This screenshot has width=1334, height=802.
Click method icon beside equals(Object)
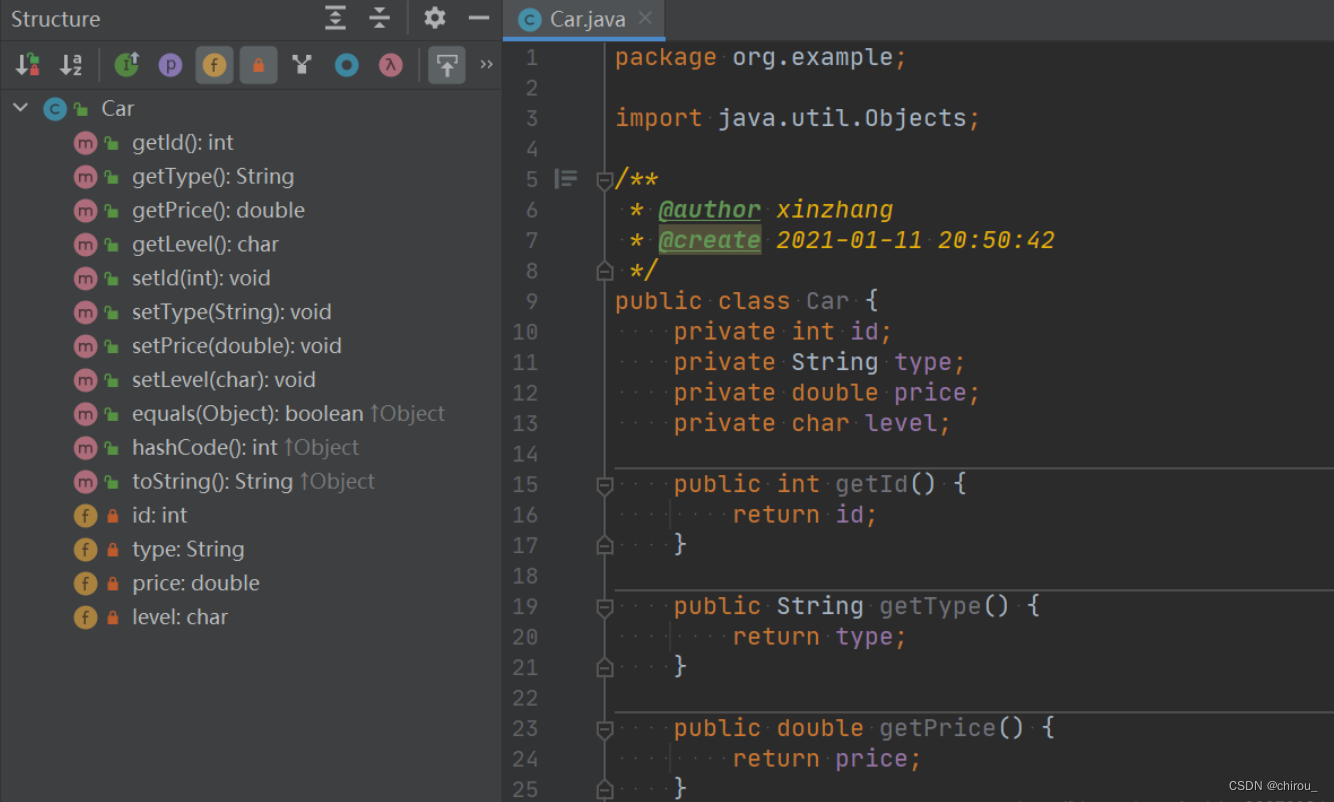85,415
